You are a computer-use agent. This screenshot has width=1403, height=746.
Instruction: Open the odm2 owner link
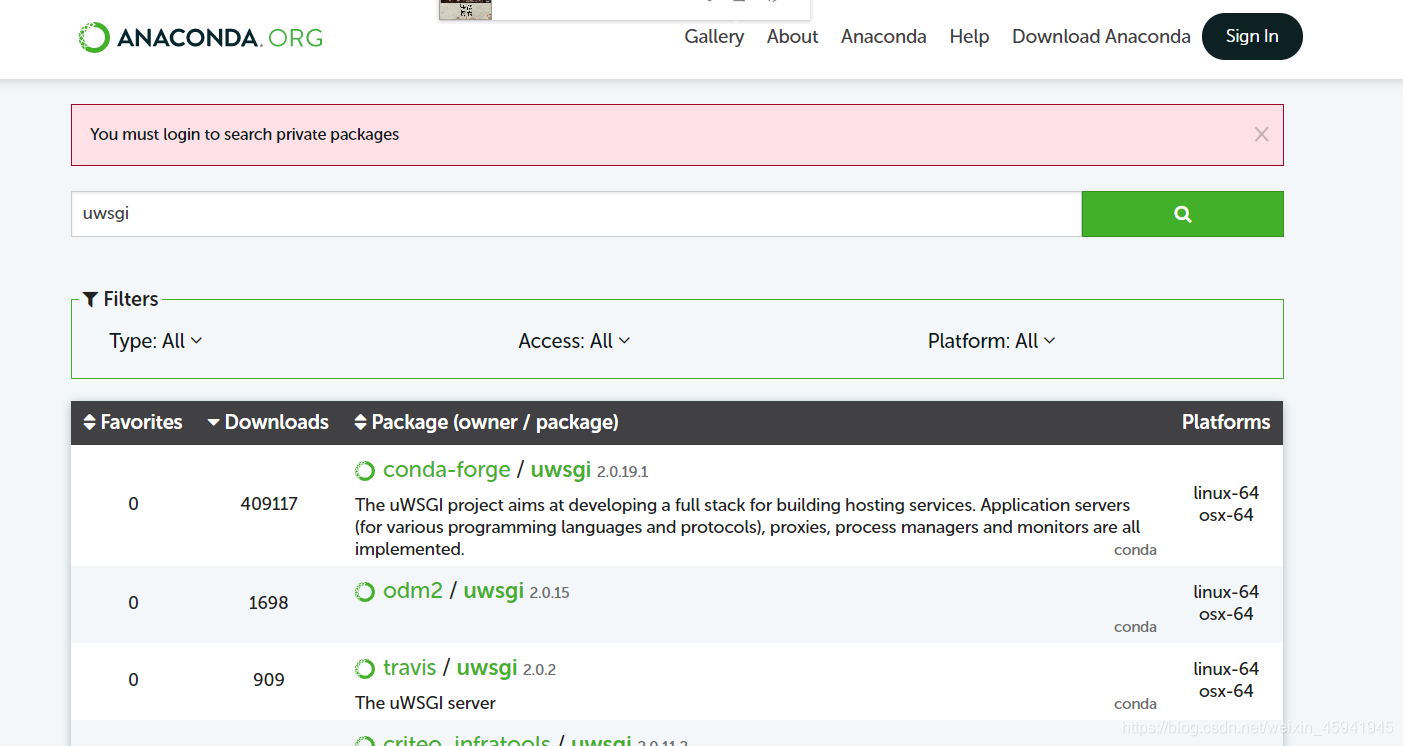[413, 591]
